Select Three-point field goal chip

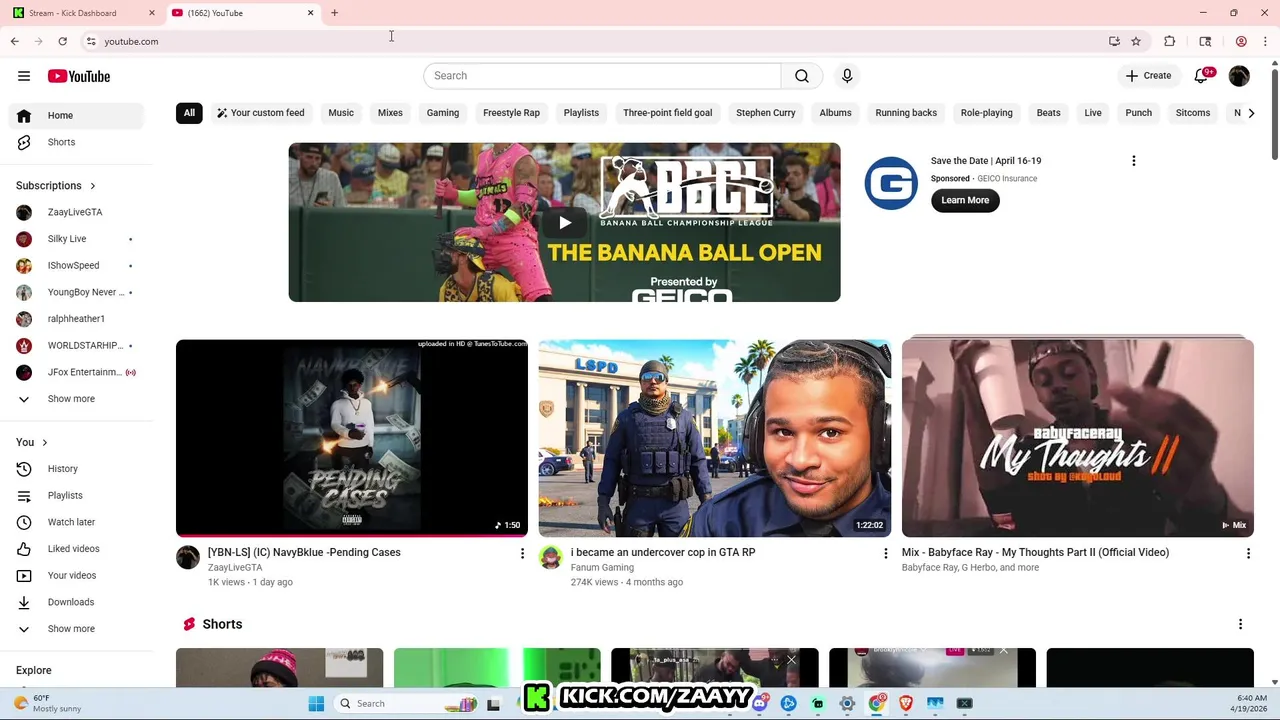667,113
